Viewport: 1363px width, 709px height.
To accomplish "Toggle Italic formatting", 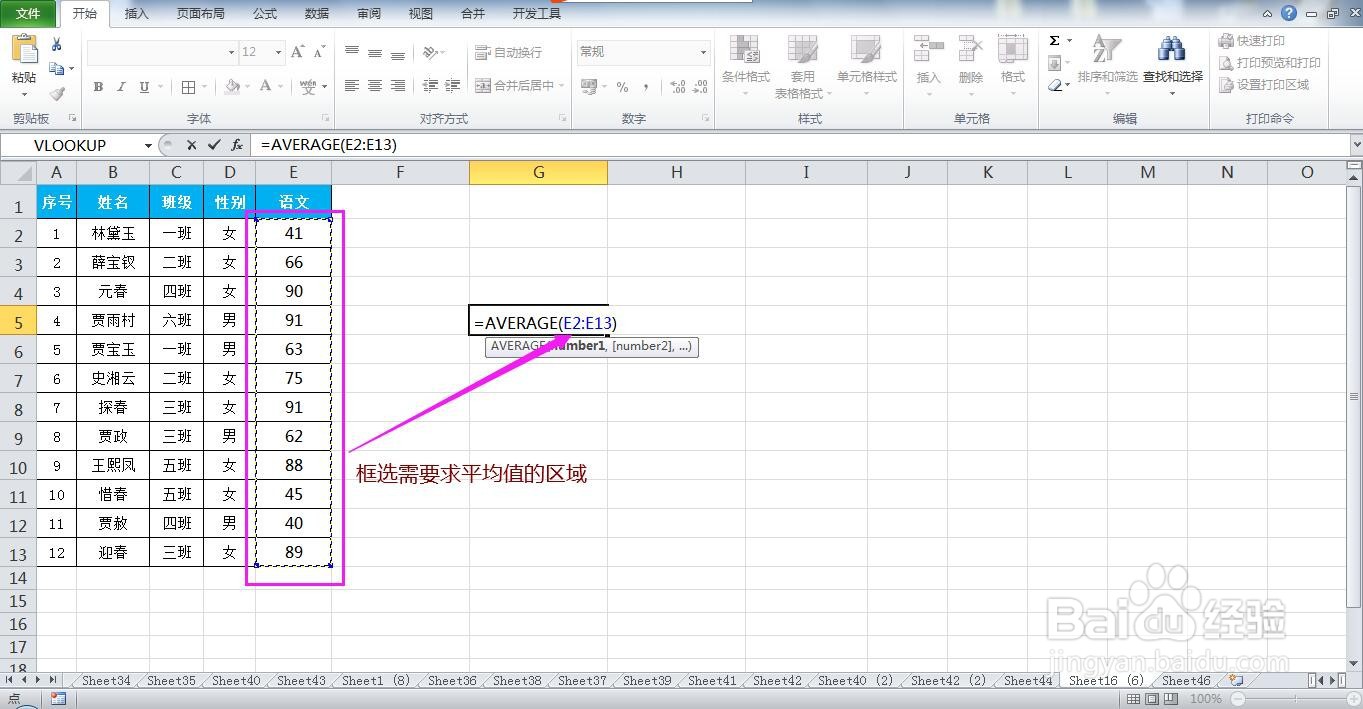I will click(x=121, y=87).
